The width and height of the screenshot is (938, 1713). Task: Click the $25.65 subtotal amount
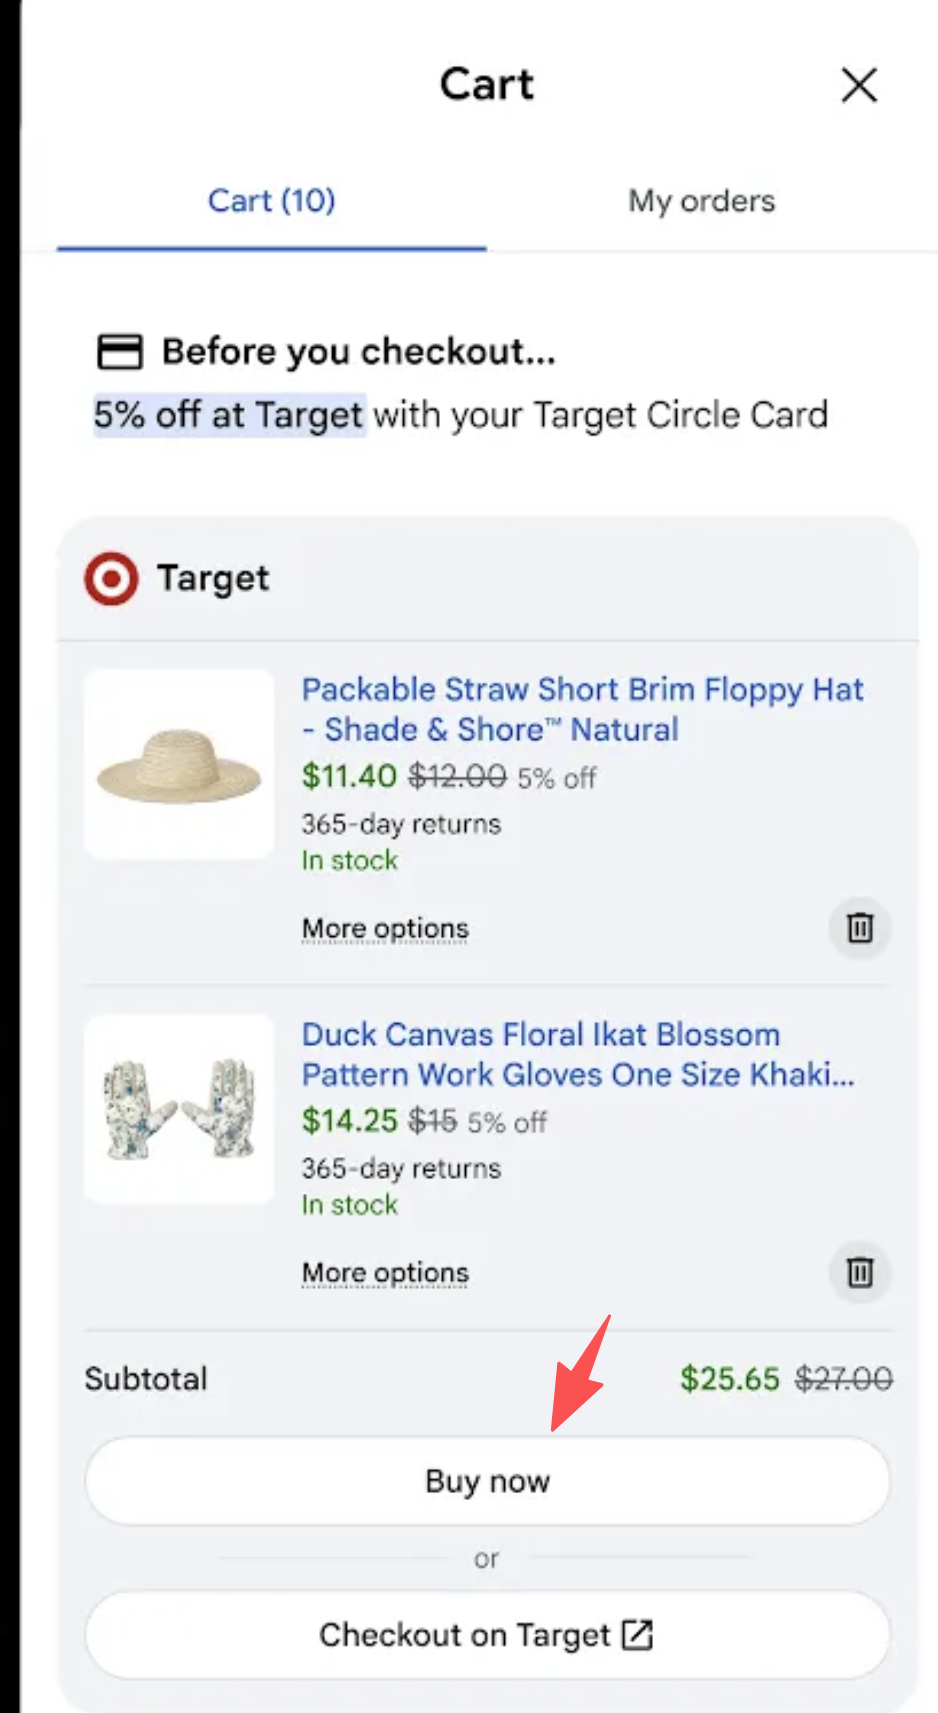coord(729,1379)
